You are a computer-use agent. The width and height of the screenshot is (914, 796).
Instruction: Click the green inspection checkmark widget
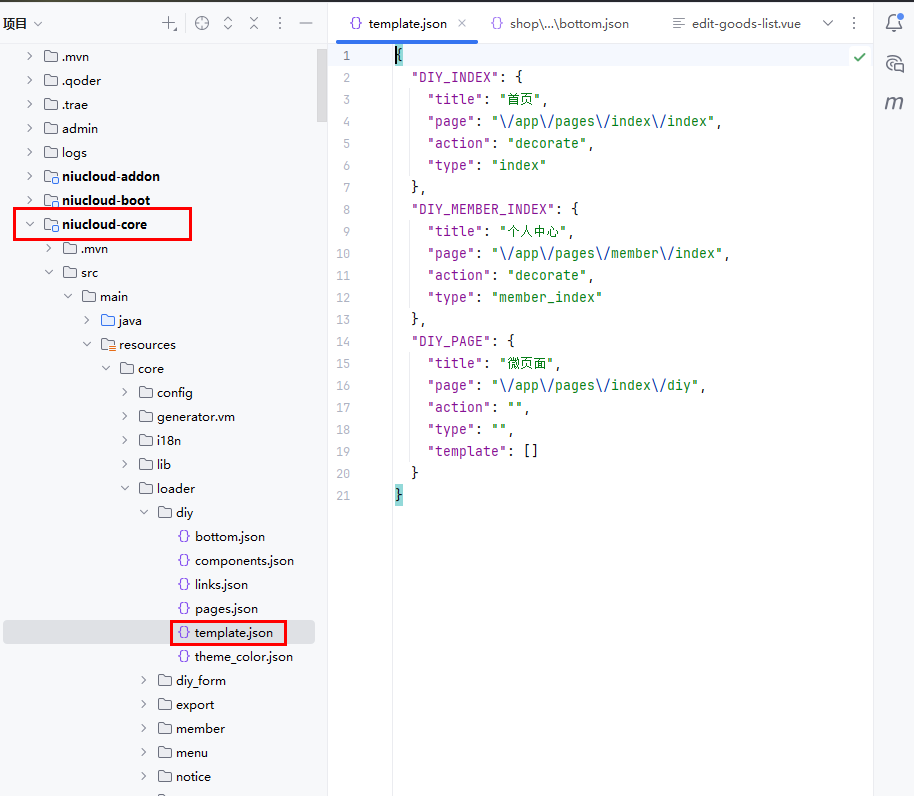pyautogui.click(x=859, y=57)
